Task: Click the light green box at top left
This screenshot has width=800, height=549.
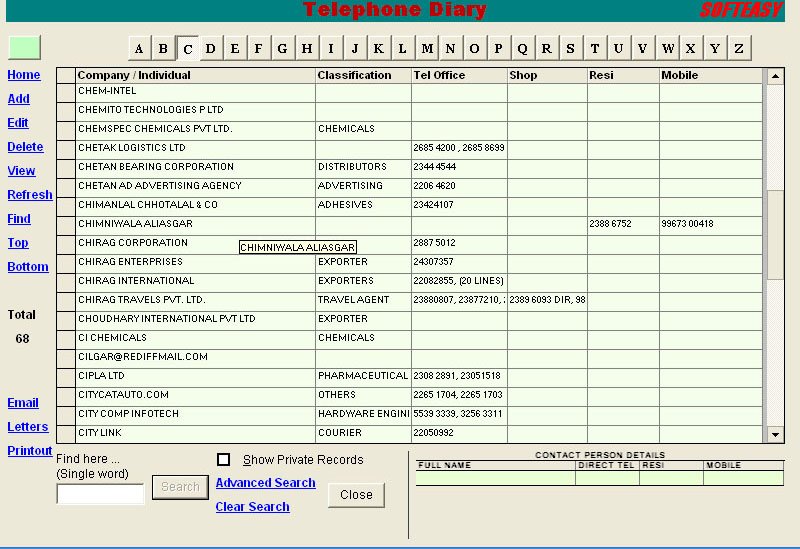Action: click(24, 47)
